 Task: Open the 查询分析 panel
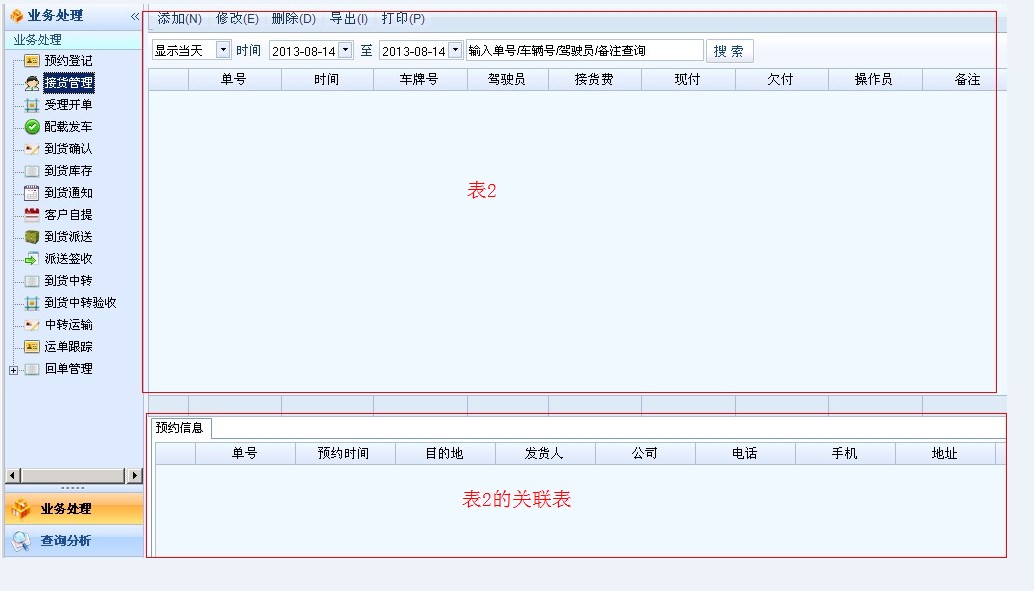point(74,541)
